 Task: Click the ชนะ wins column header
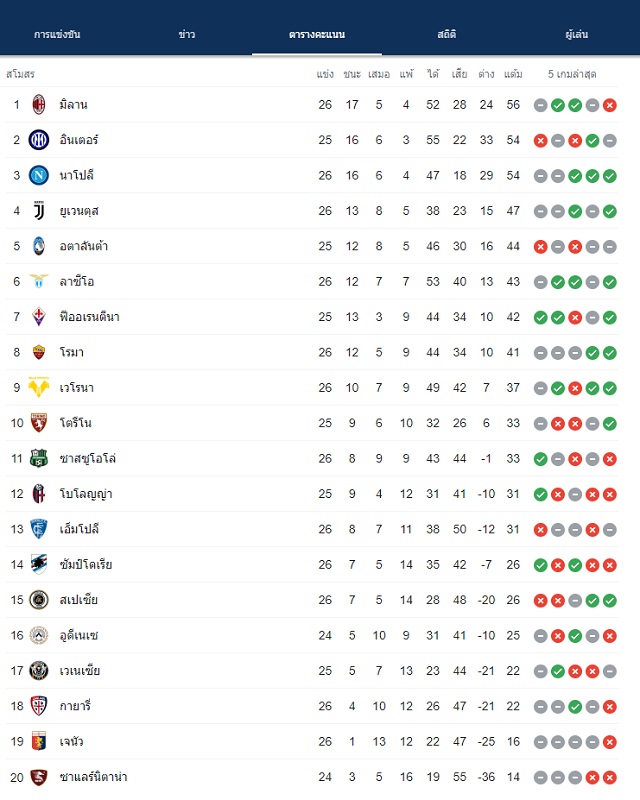352,74
